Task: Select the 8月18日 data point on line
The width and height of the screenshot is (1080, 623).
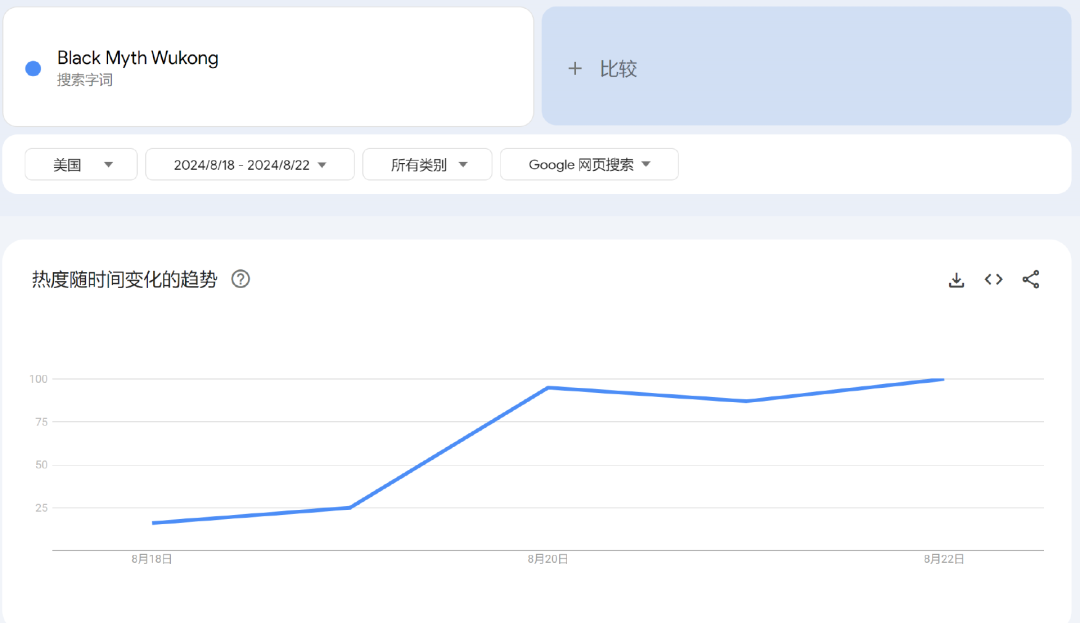Action: coord(153,523)
